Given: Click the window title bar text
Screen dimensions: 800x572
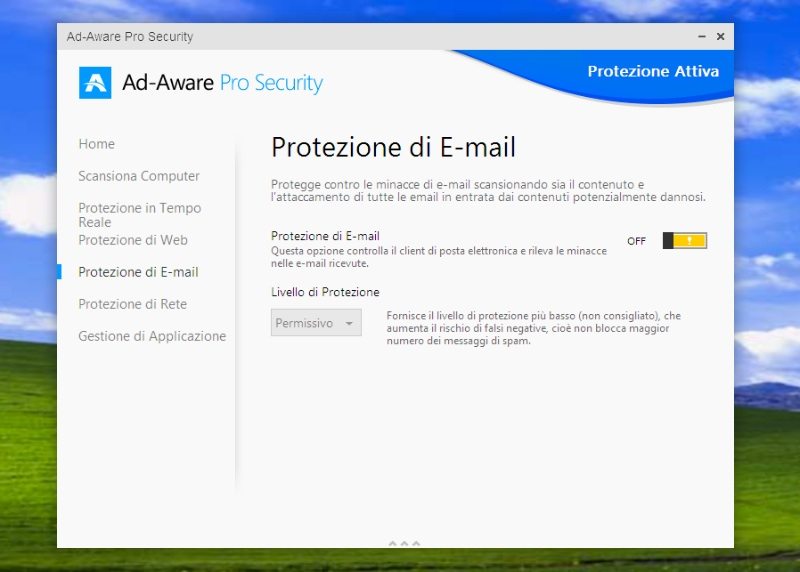Looking at the screenshot, I should [x=130, y=37].
